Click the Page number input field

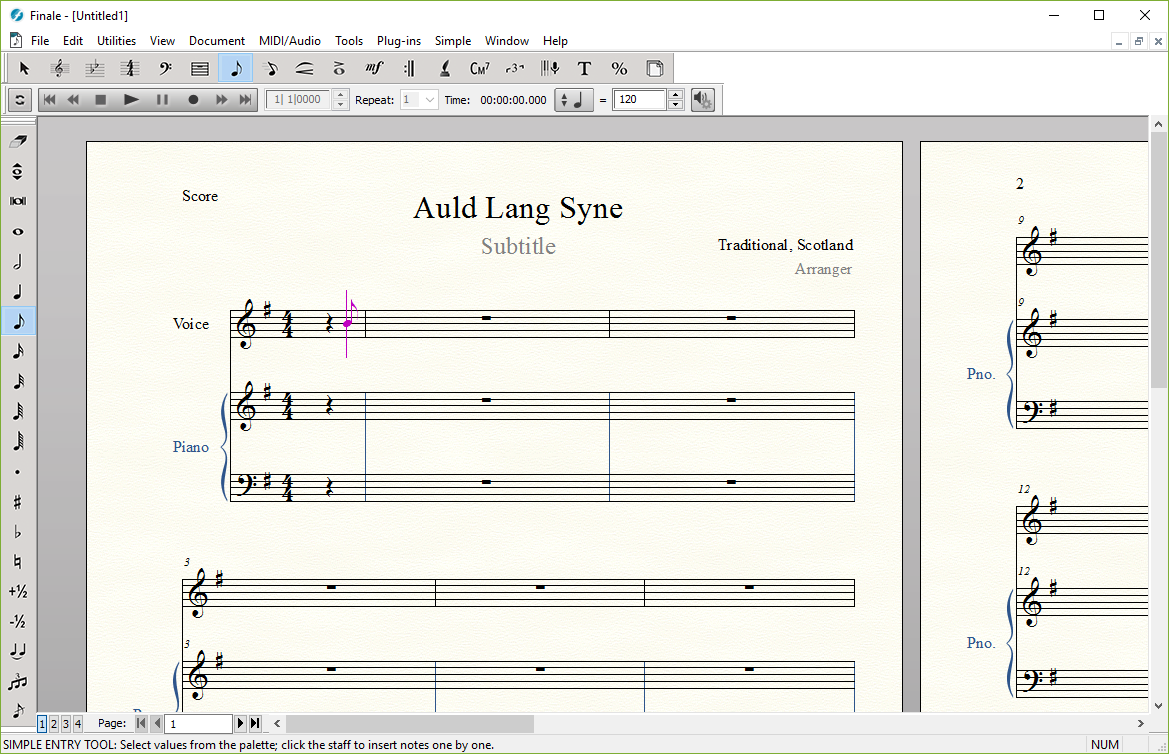click(x=199, y=723)
